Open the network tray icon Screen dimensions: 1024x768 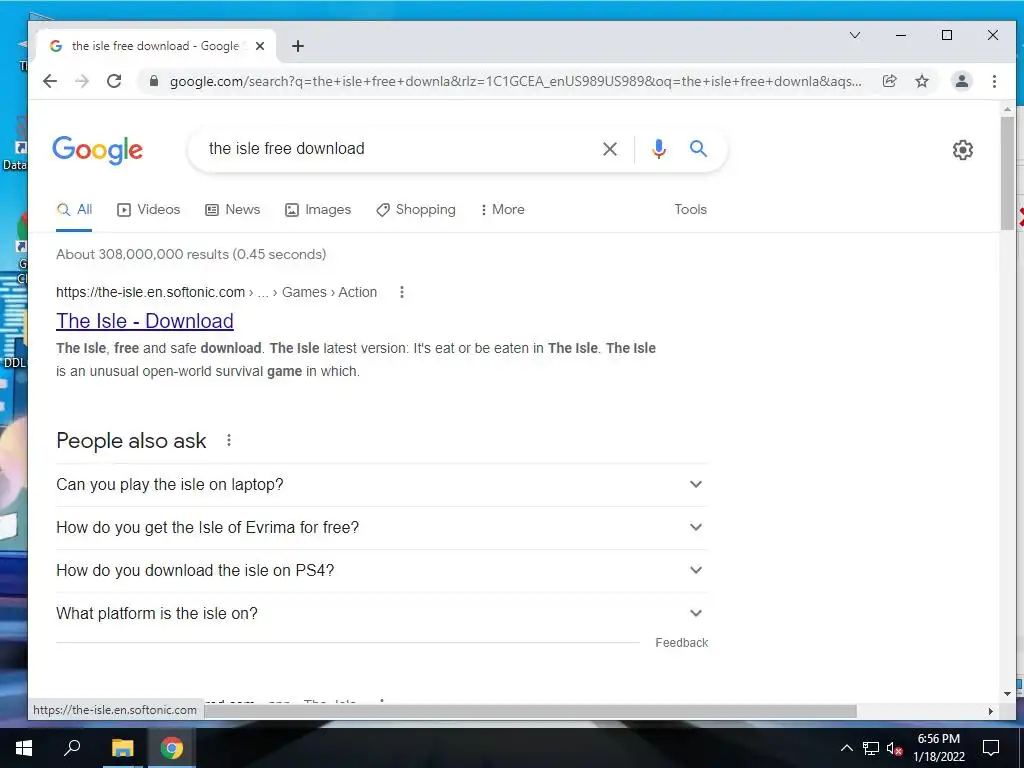tap(871, 748)
